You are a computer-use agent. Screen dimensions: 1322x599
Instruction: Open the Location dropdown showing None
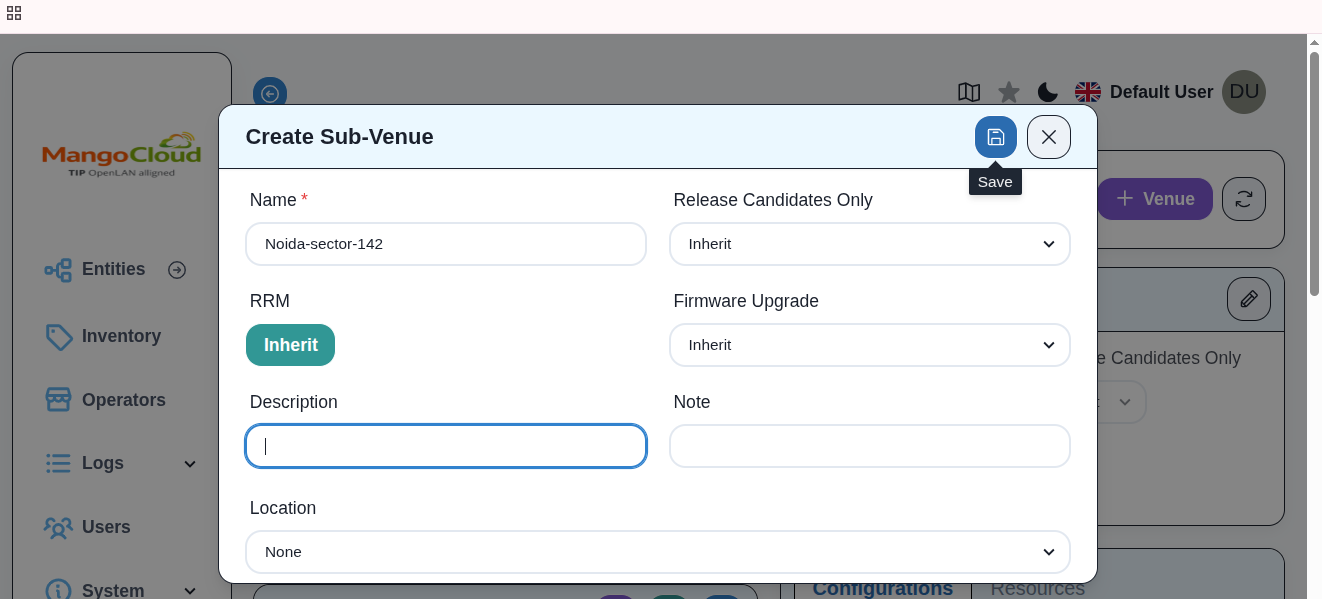658,552
